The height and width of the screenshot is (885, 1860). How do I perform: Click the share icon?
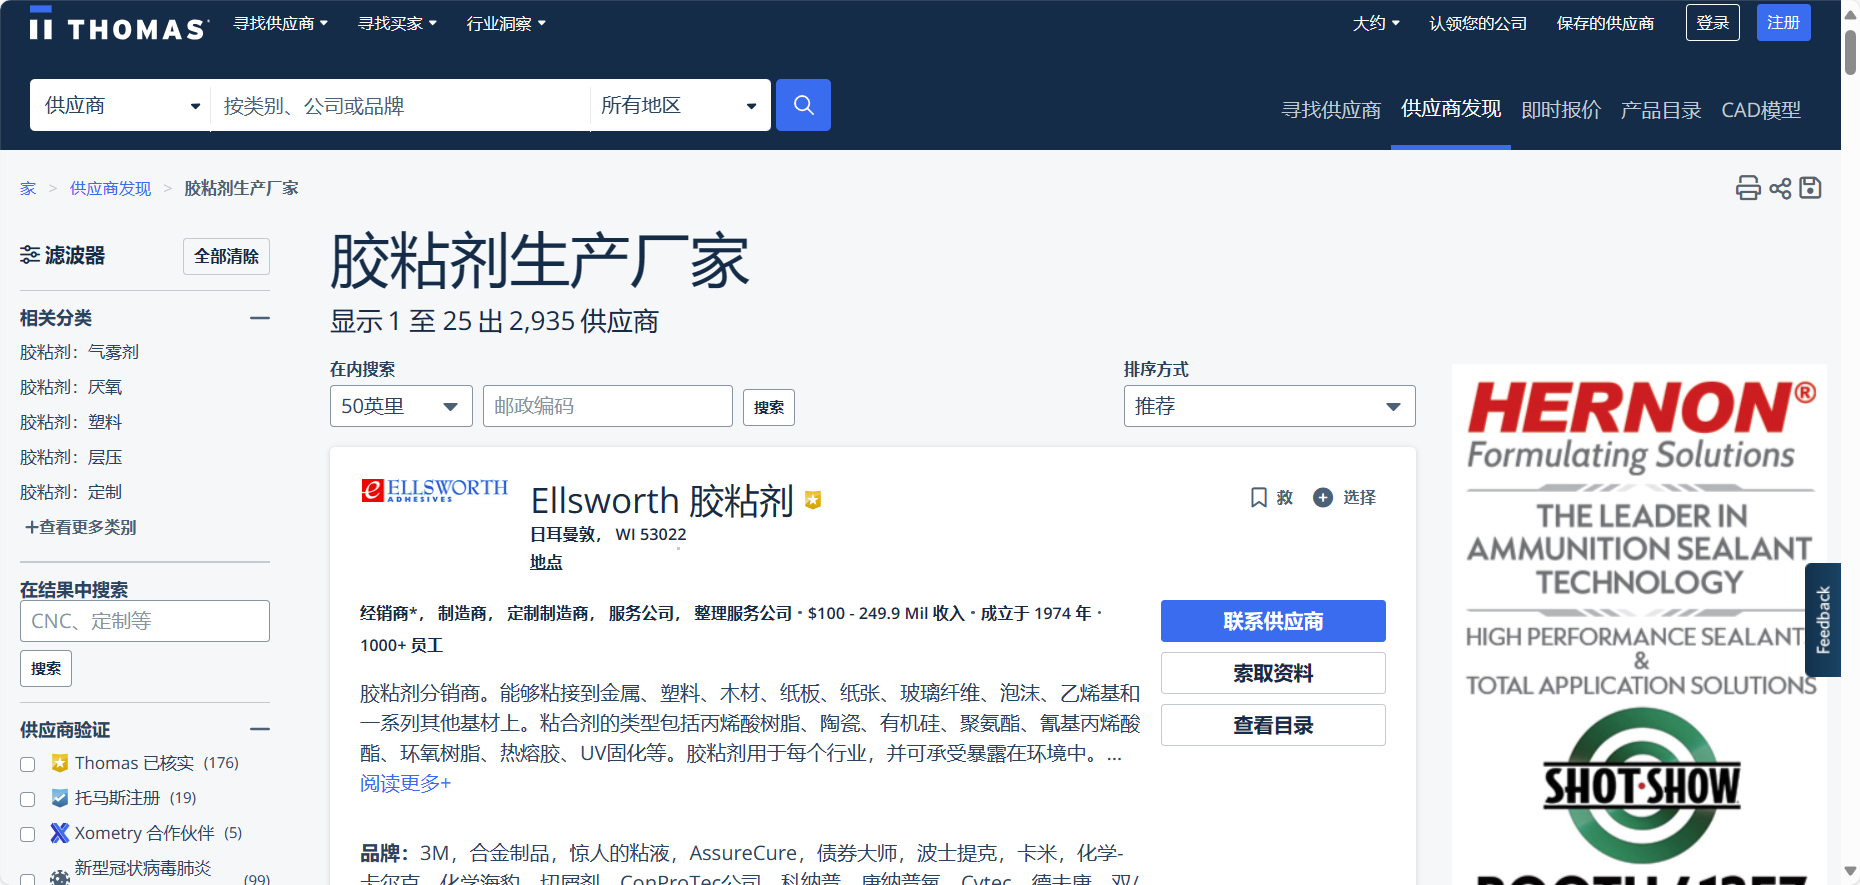[1780, 188]
